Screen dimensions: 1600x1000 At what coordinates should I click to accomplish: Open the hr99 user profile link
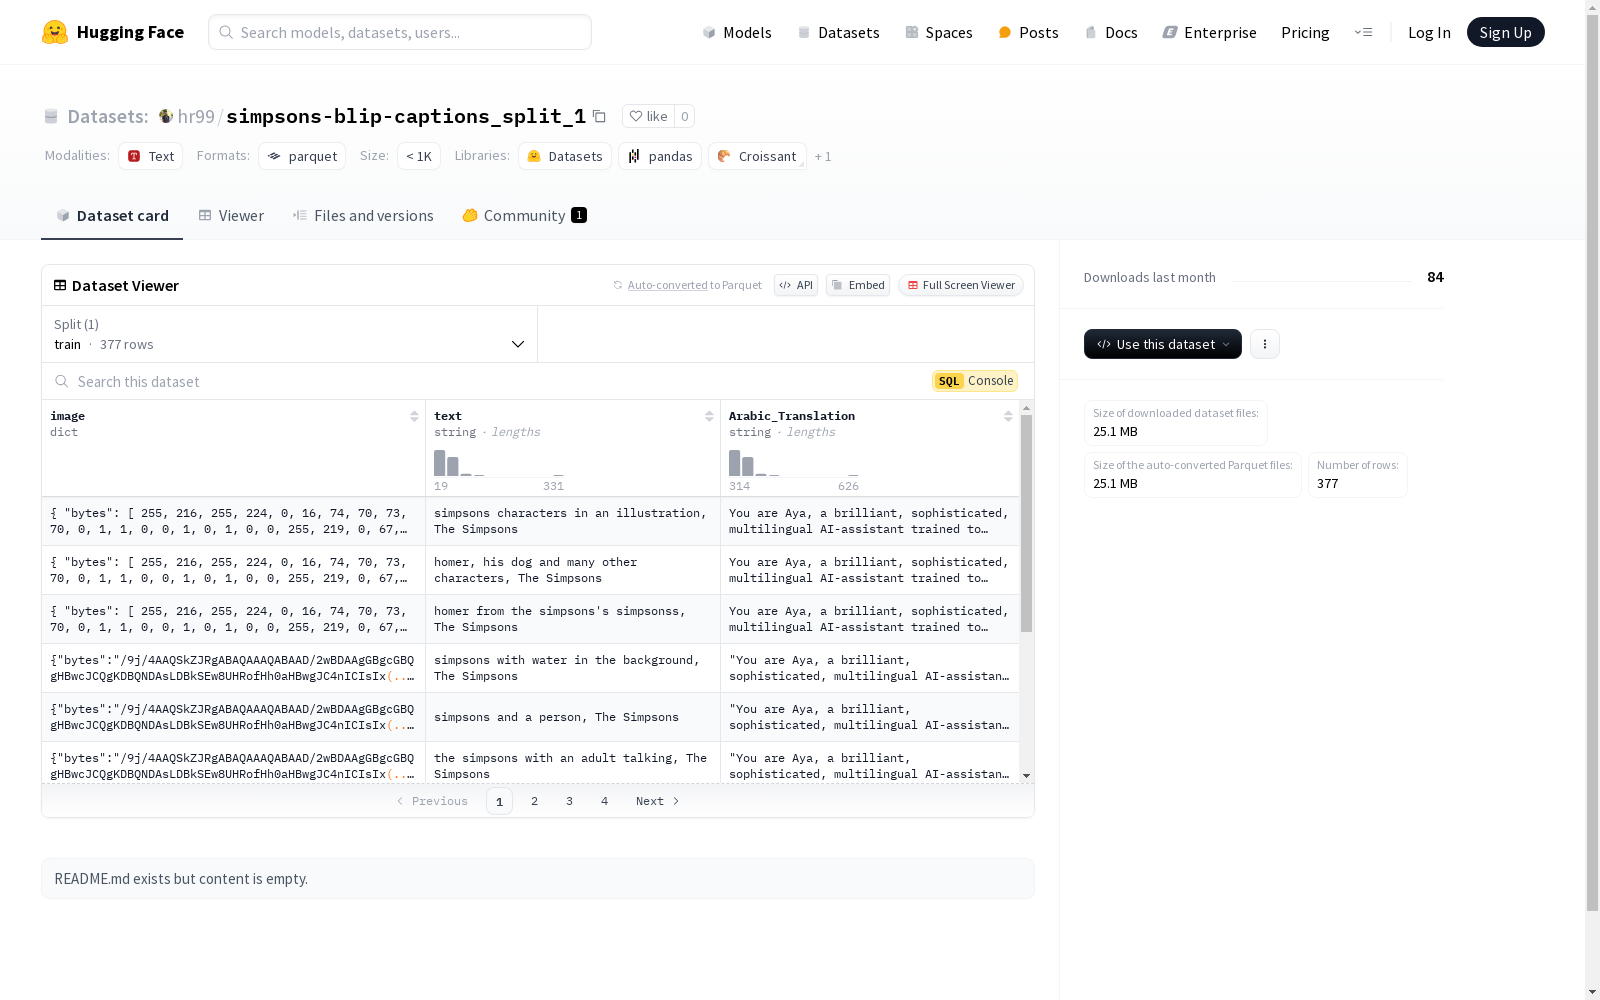click(196, 116)
